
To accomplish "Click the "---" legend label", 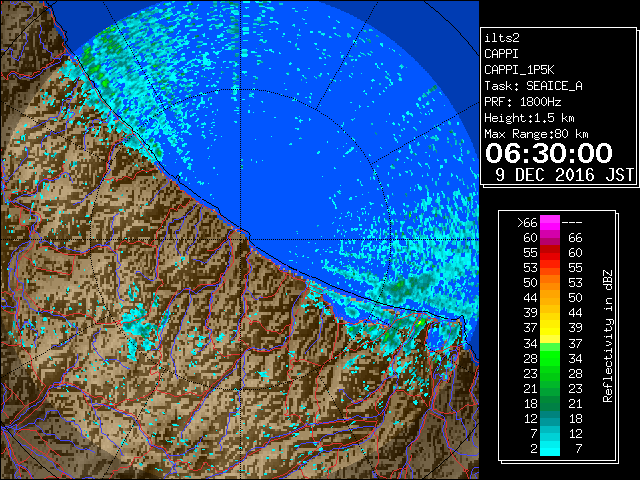I will (571, 222).
